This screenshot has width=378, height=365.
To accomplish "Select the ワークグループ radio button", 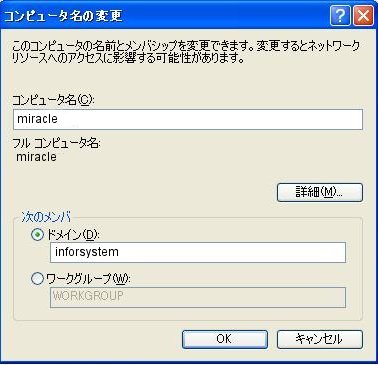I will [37, 278].
